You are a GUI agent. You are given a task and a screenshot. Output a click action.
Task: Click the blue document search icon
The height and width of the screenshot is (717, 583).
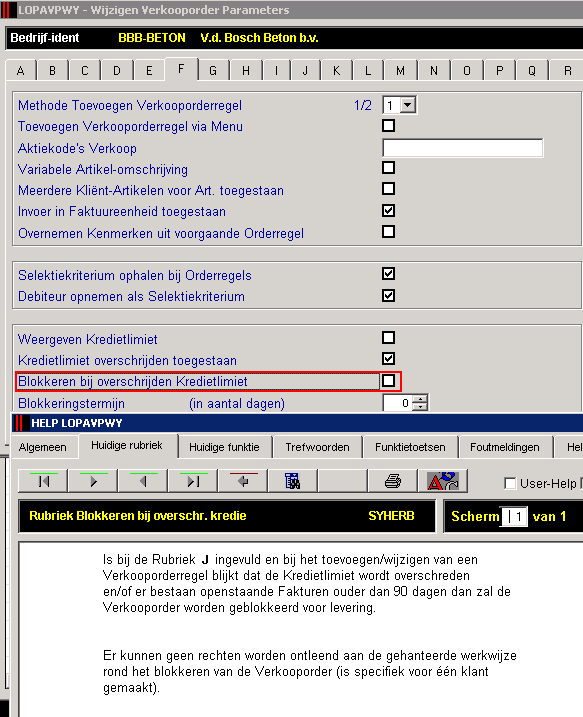pyautogui.click(x=293, y=481)
